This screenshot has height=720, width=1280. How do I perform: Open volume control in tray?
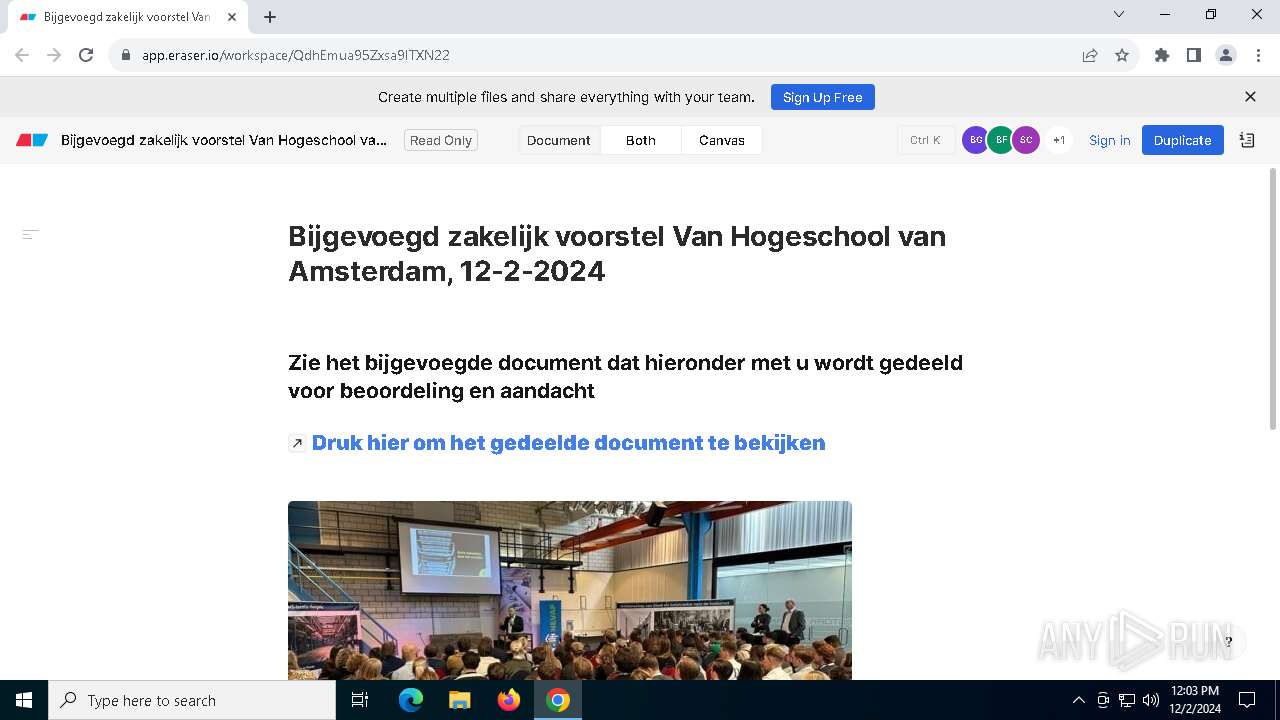pos(1151,700)
